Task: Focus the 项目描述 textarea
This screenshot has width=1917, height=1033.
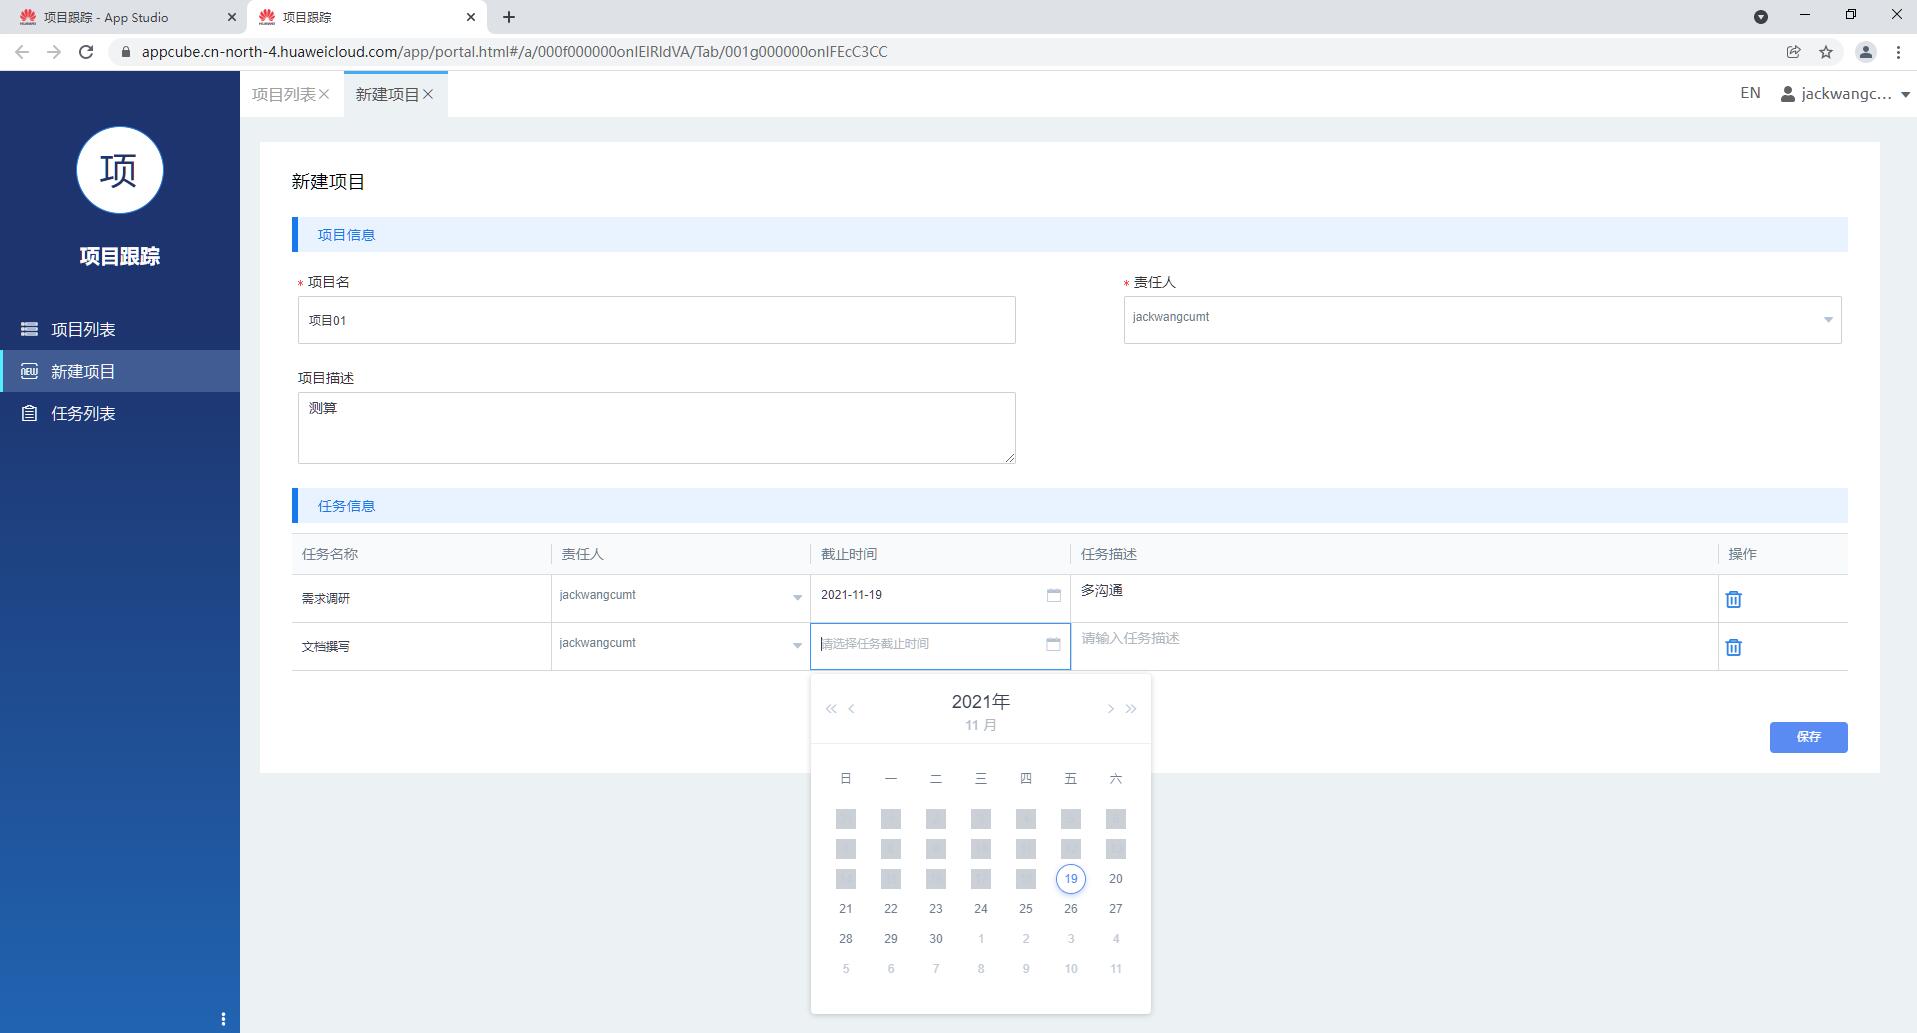Action: coord(656,428)
